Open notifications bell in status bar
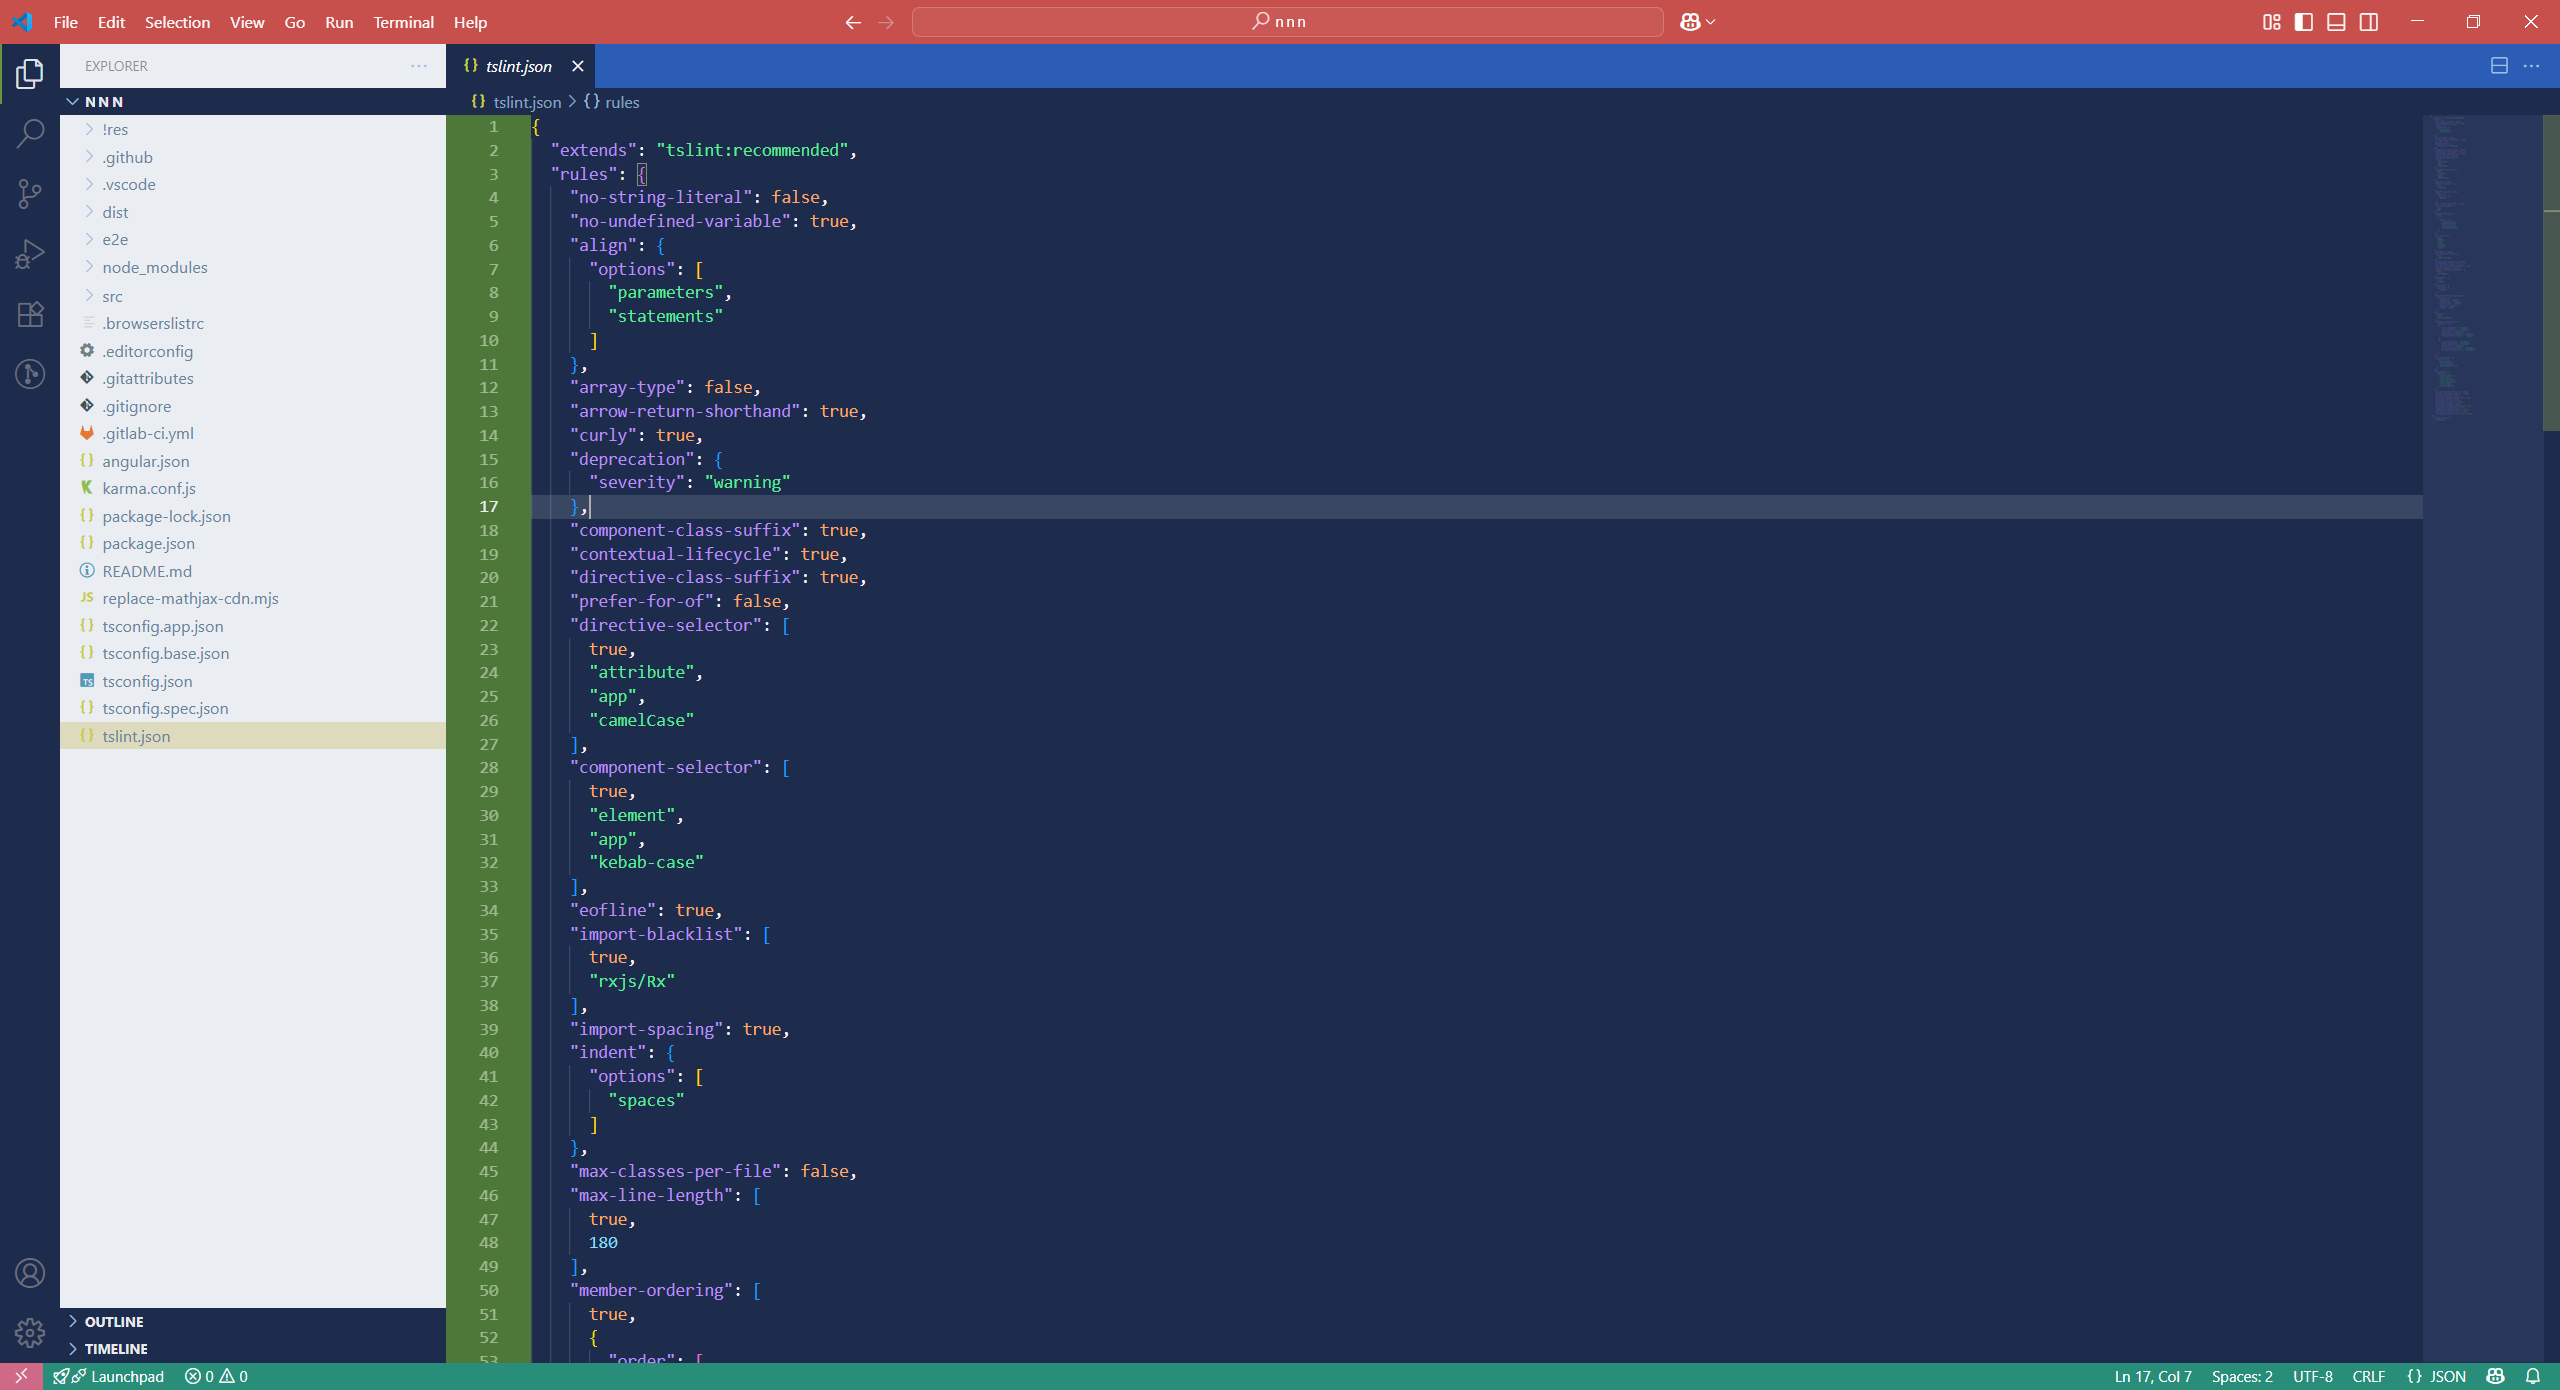The height and width of the screenshot is (1390, 2560). click(x=2533, y=1376)
